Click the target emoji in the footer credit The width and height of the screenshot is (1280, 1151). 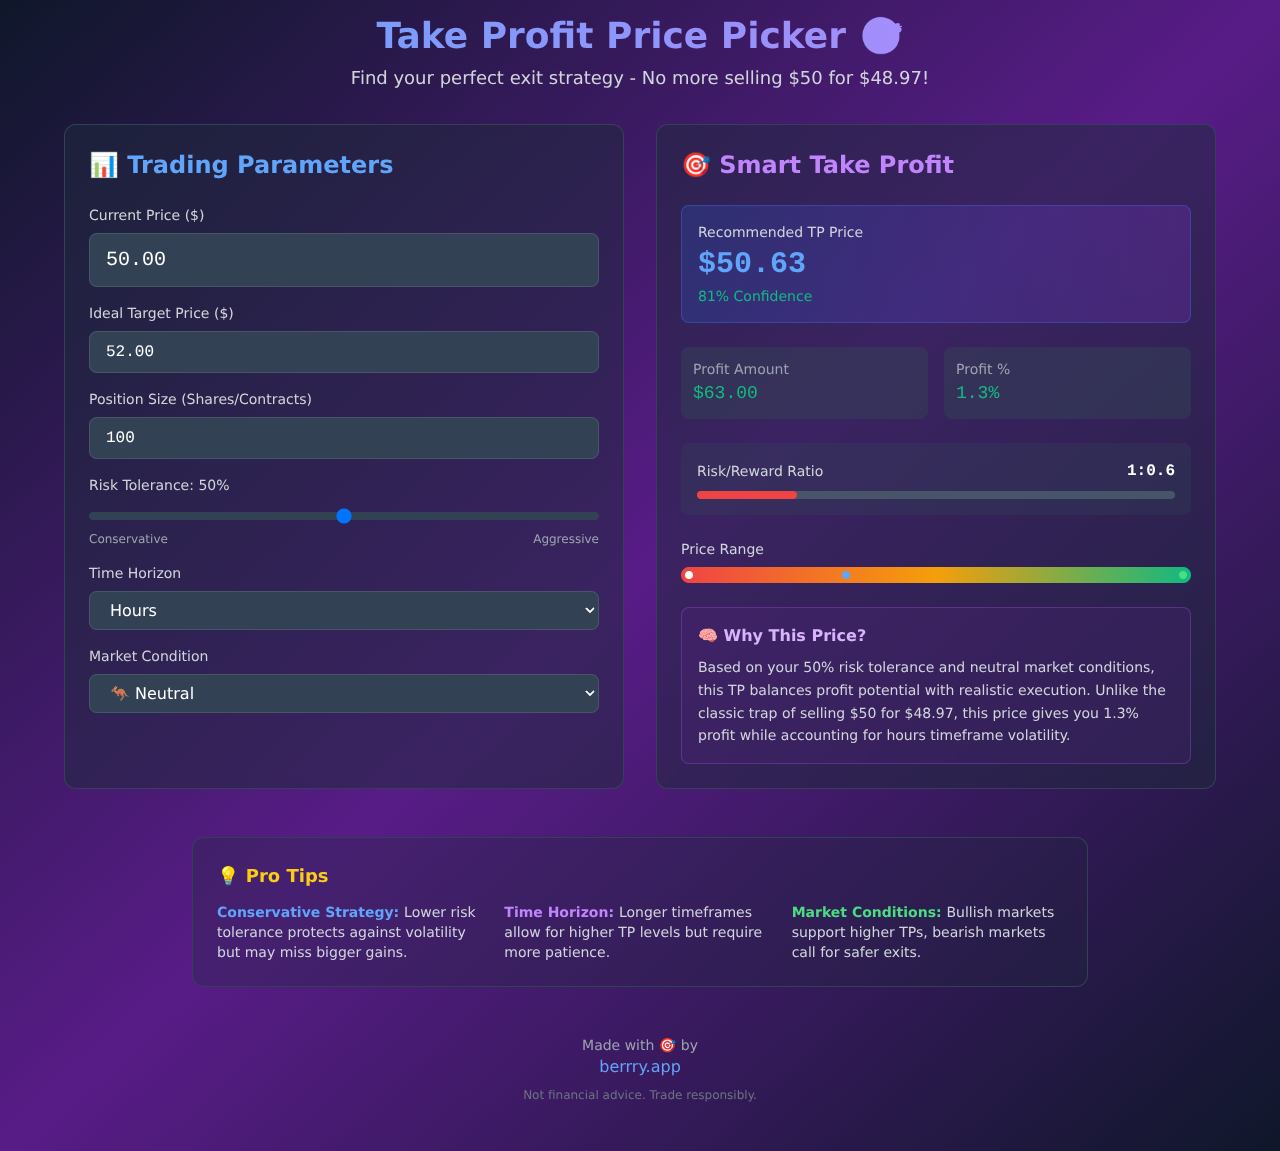coord(667,1045)
